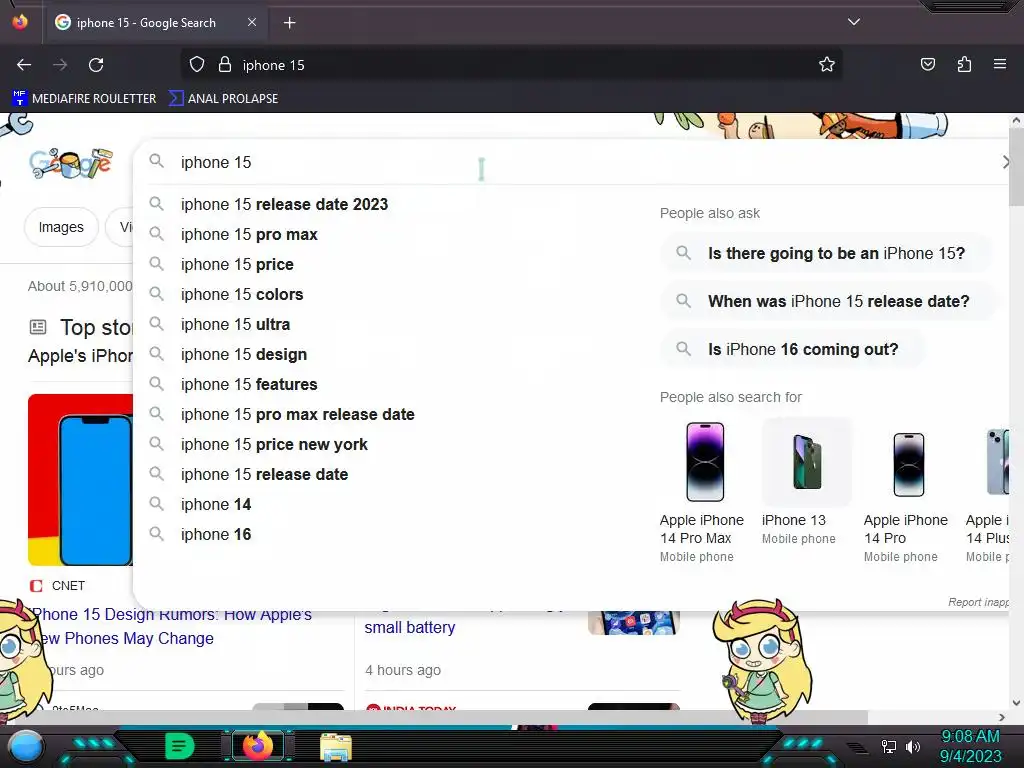Open question Is there going to be an iPhone 15?
This screenshot has height=768, width=1024.
click(x=826, y=253)
